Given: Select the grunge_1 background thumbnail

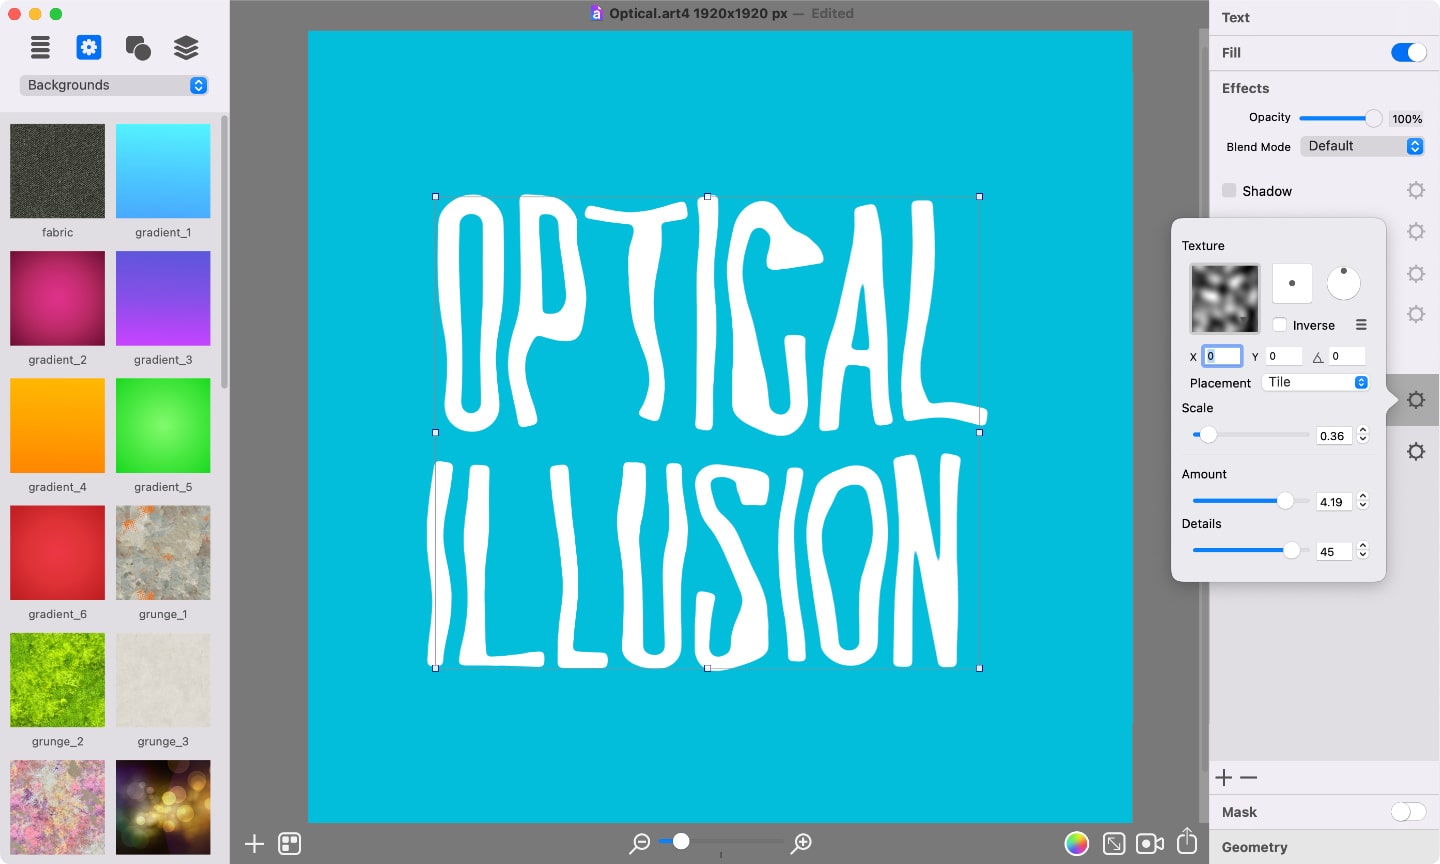Looking at the screenshot, I should [163, 552].
